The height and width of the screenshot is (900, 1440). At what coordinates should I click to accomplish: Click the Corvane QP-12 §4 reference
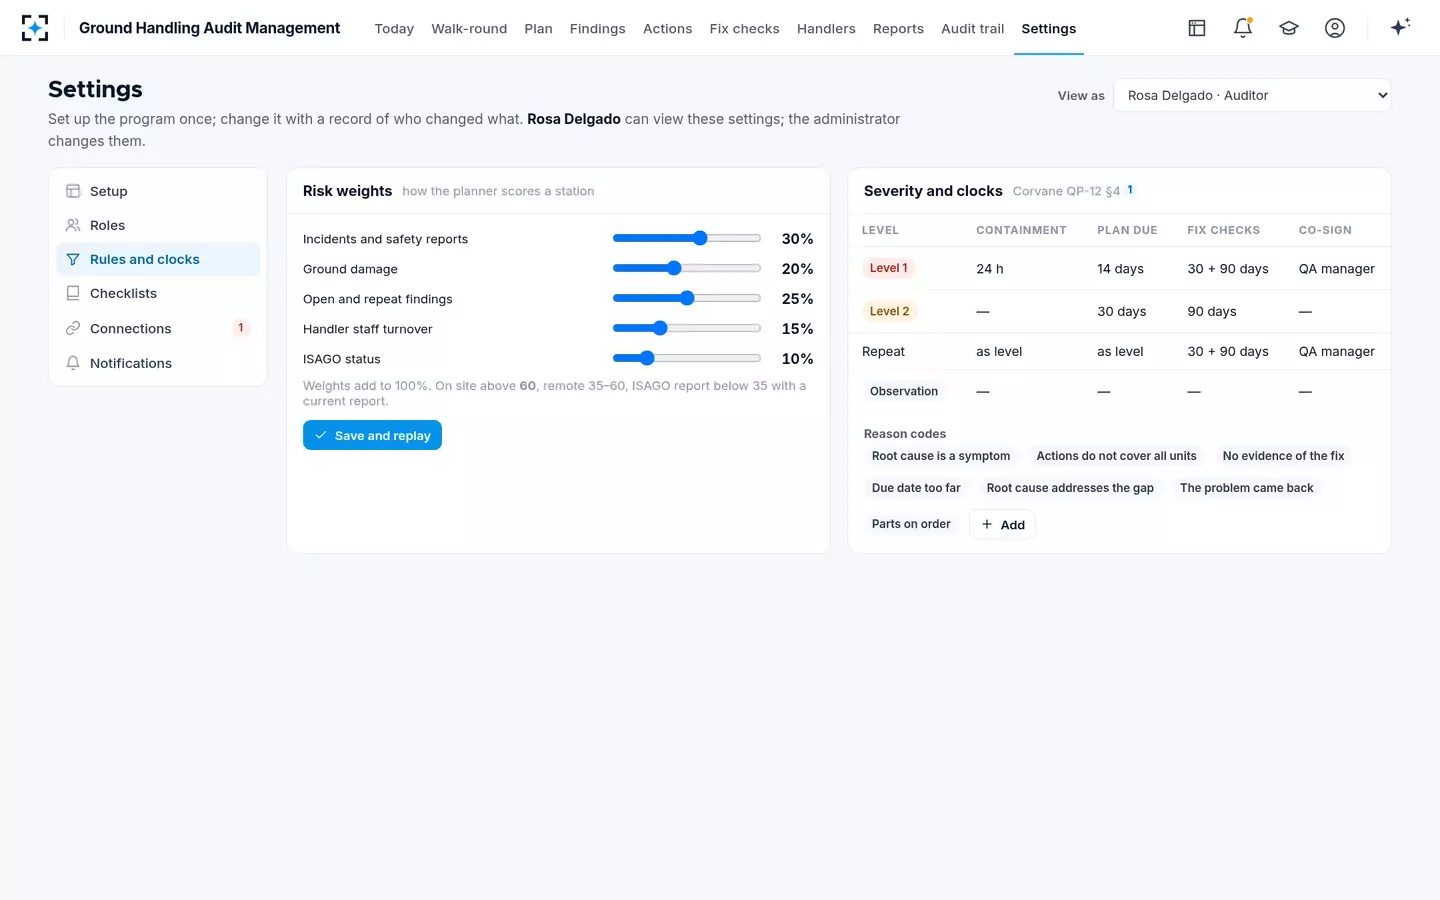(1066, 191)
